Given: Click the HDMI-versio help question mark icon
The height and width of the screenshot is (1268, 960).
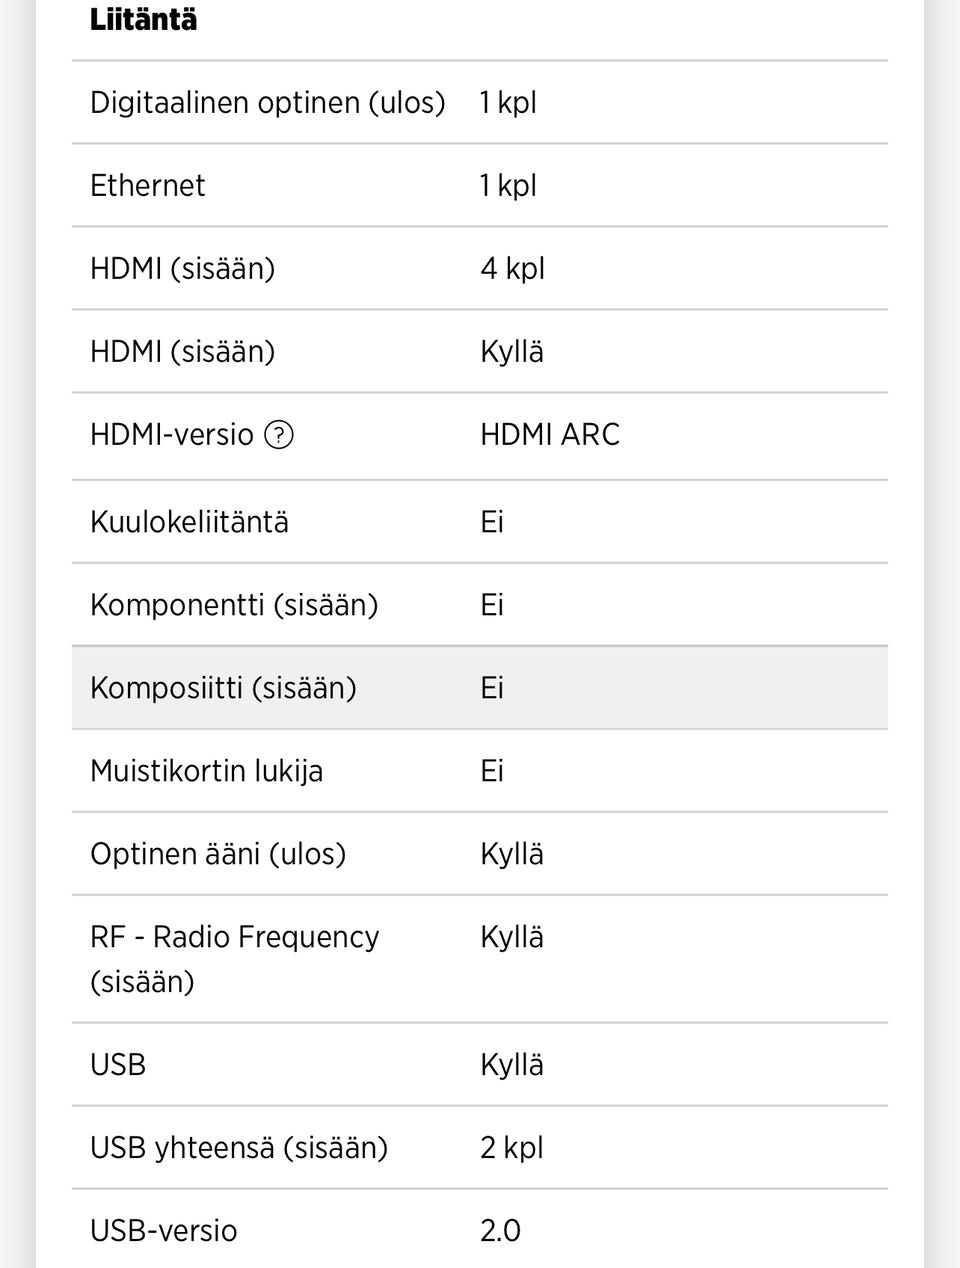Looking at the screenshot, I should pos(279,435).
